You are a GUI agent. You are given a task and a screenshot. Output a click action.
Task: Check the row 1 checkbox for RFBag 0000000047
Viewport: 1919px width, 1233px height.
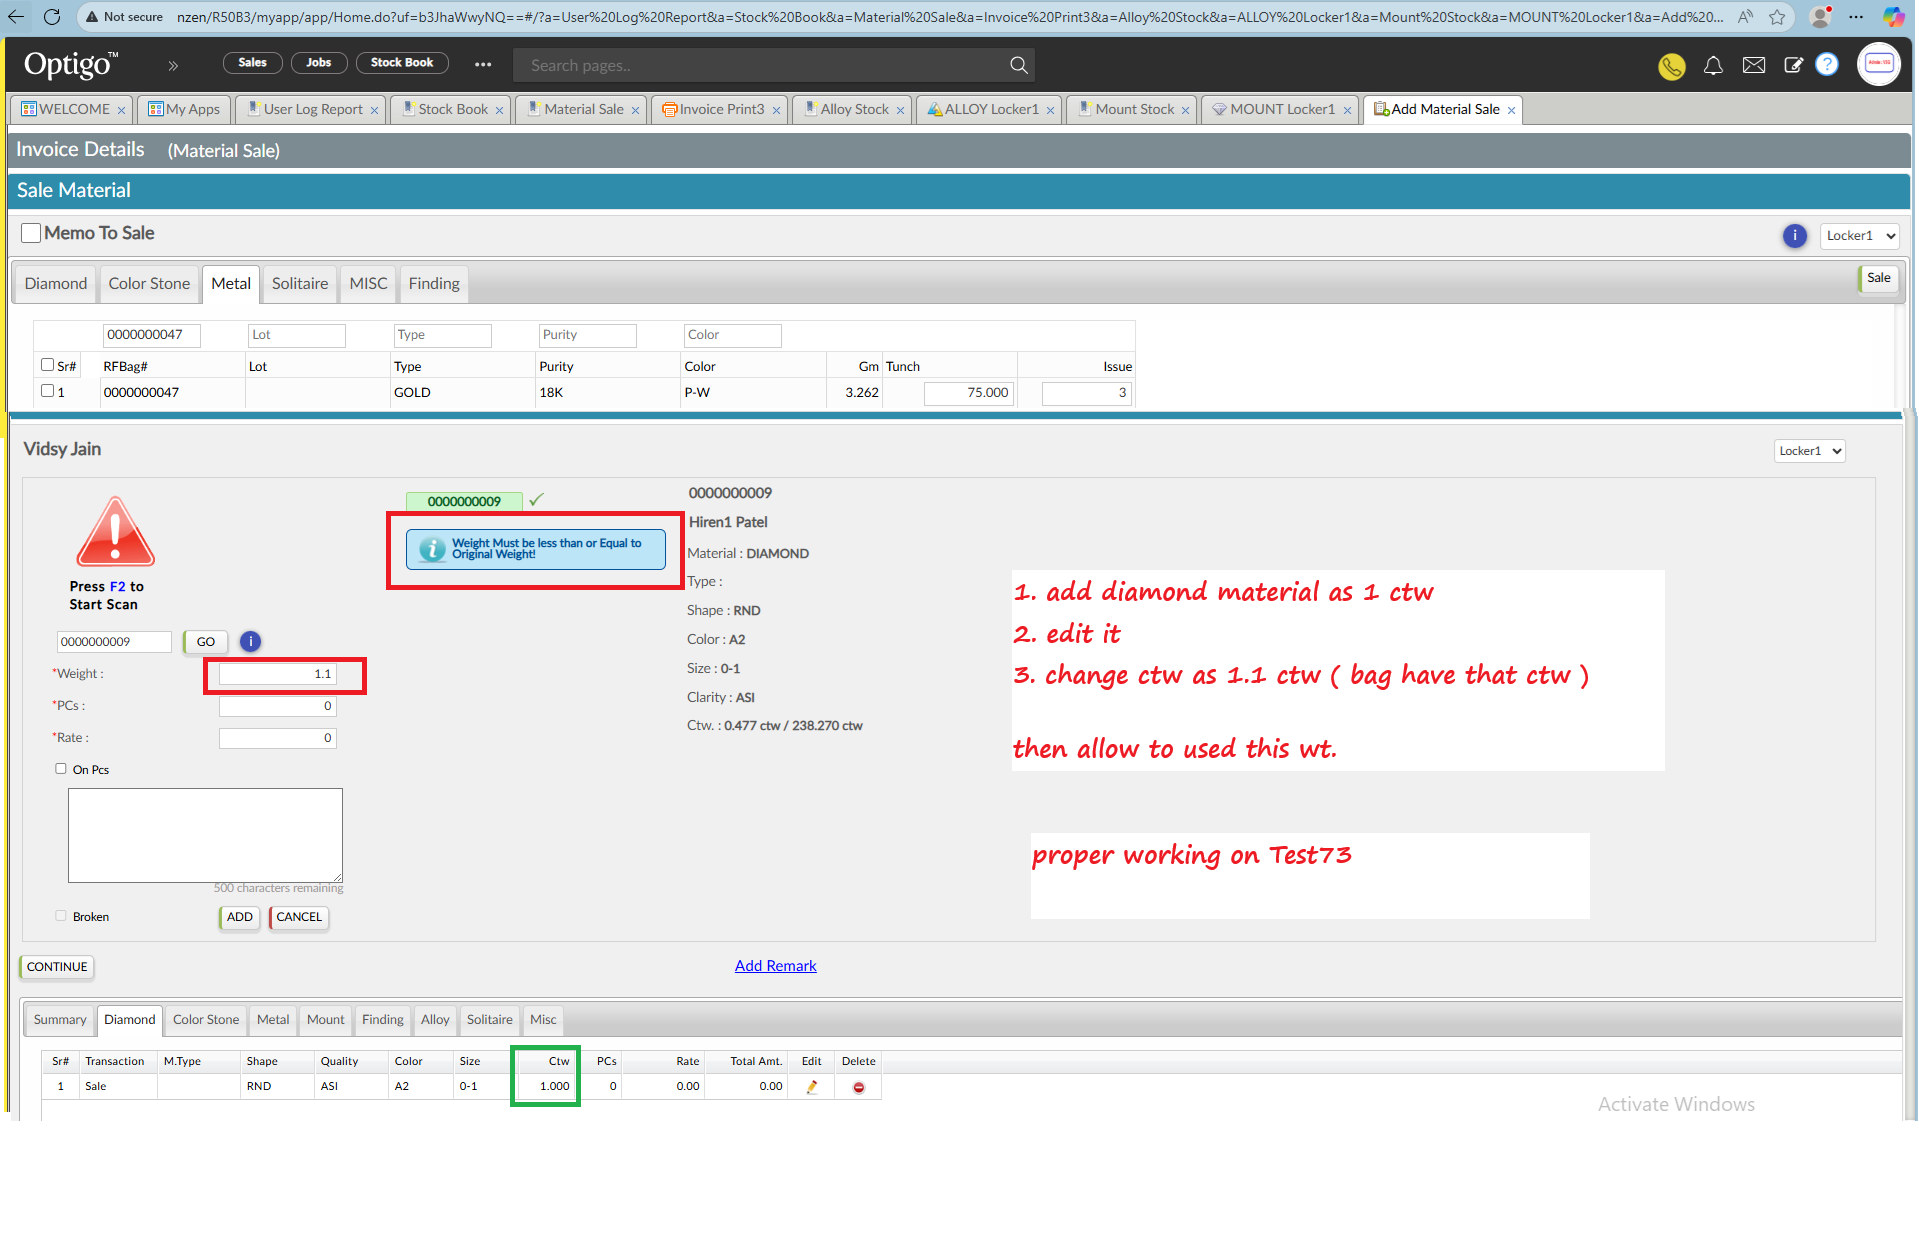point(47,391)
